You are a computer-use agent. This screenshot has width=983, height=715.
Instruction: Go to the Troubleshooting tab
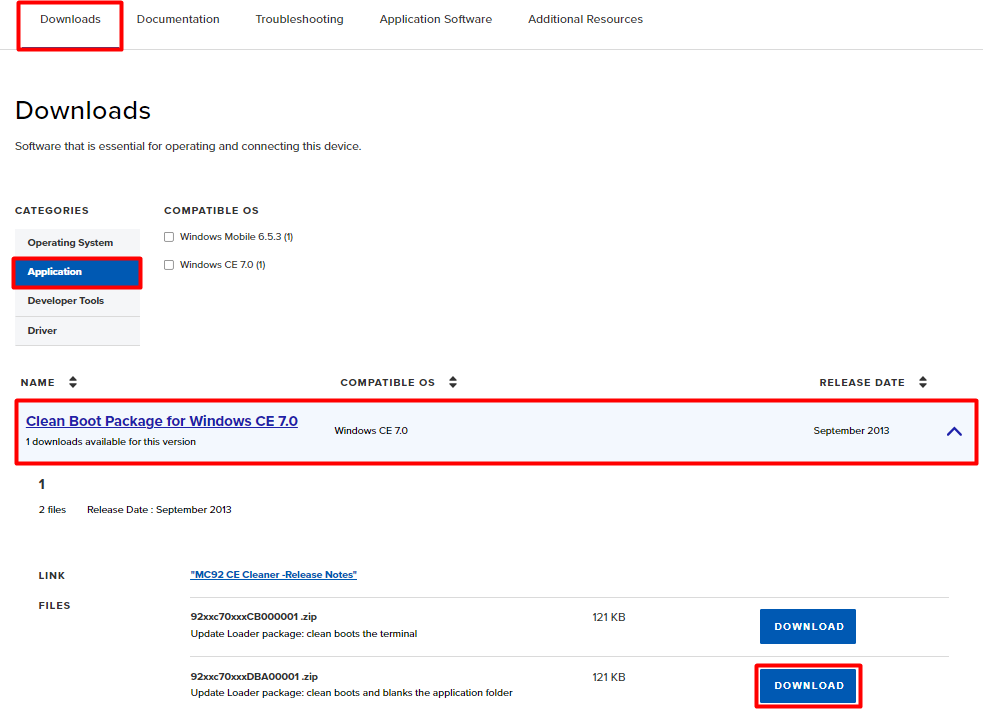(299, 20)
